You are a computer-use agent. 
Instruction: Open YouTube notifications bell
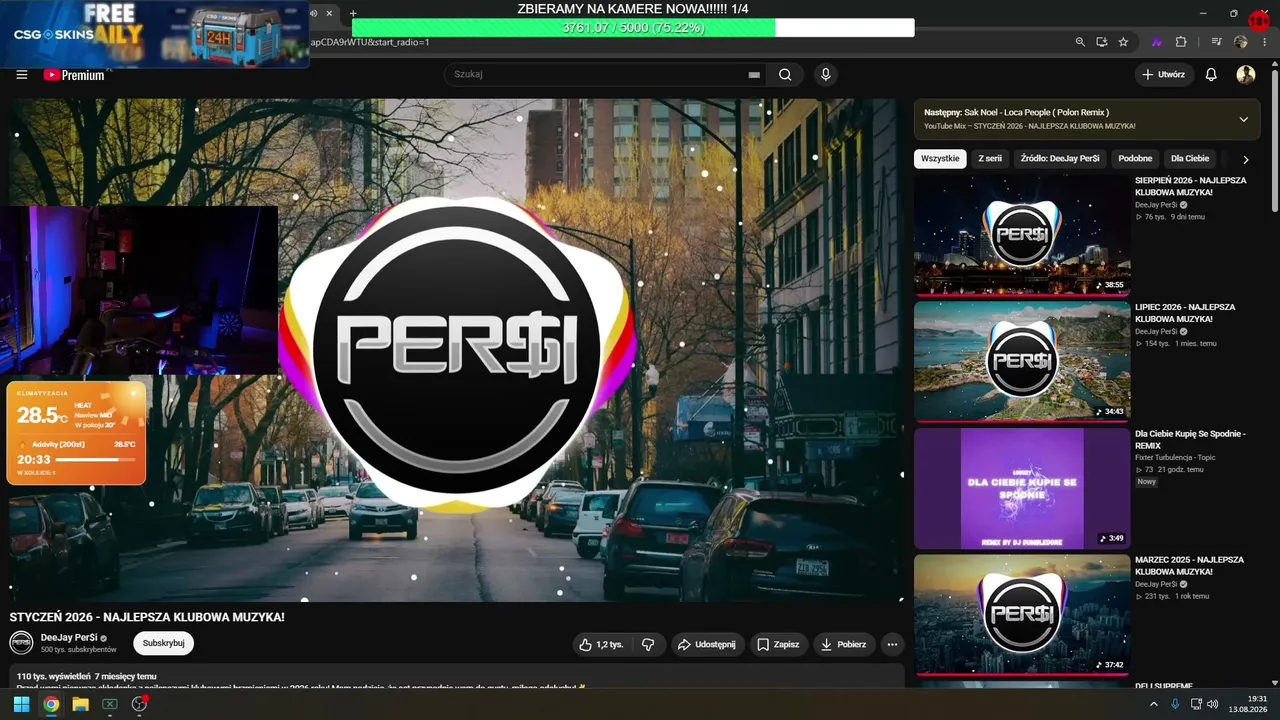(1211, 75)
